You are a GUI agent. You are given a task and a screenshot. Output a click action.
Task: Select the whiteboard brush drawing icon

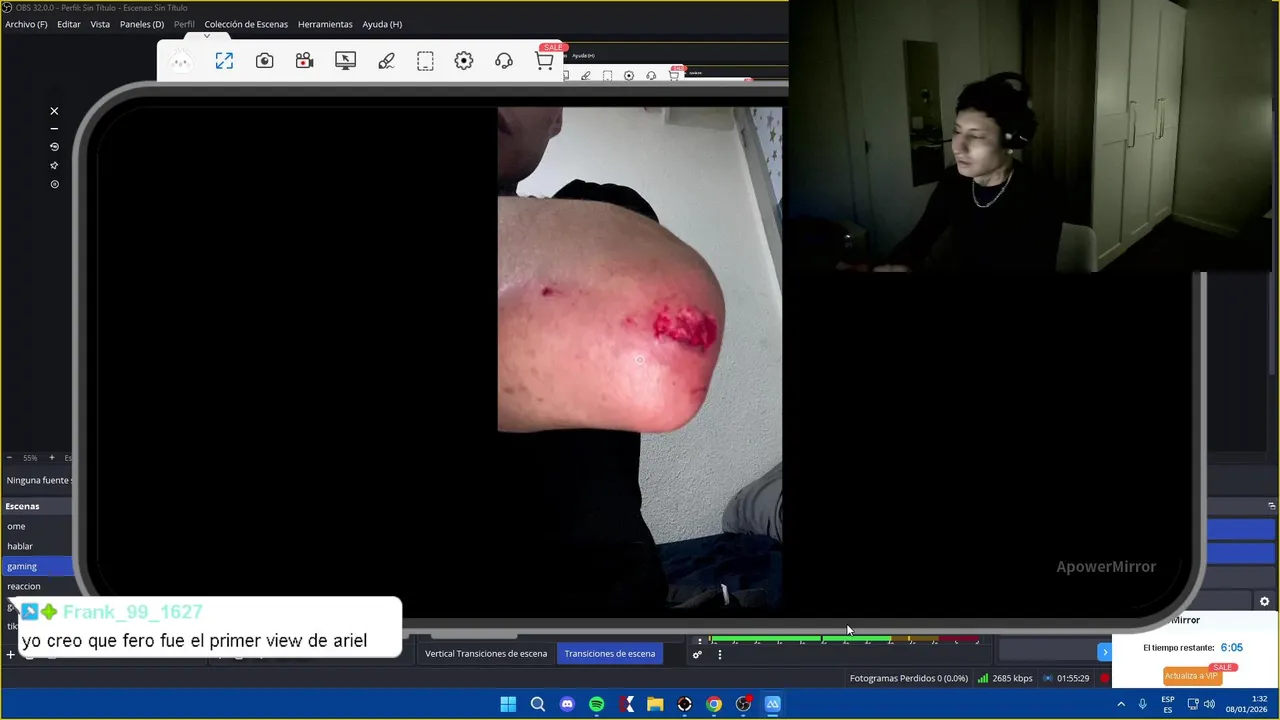click(386, 61)
